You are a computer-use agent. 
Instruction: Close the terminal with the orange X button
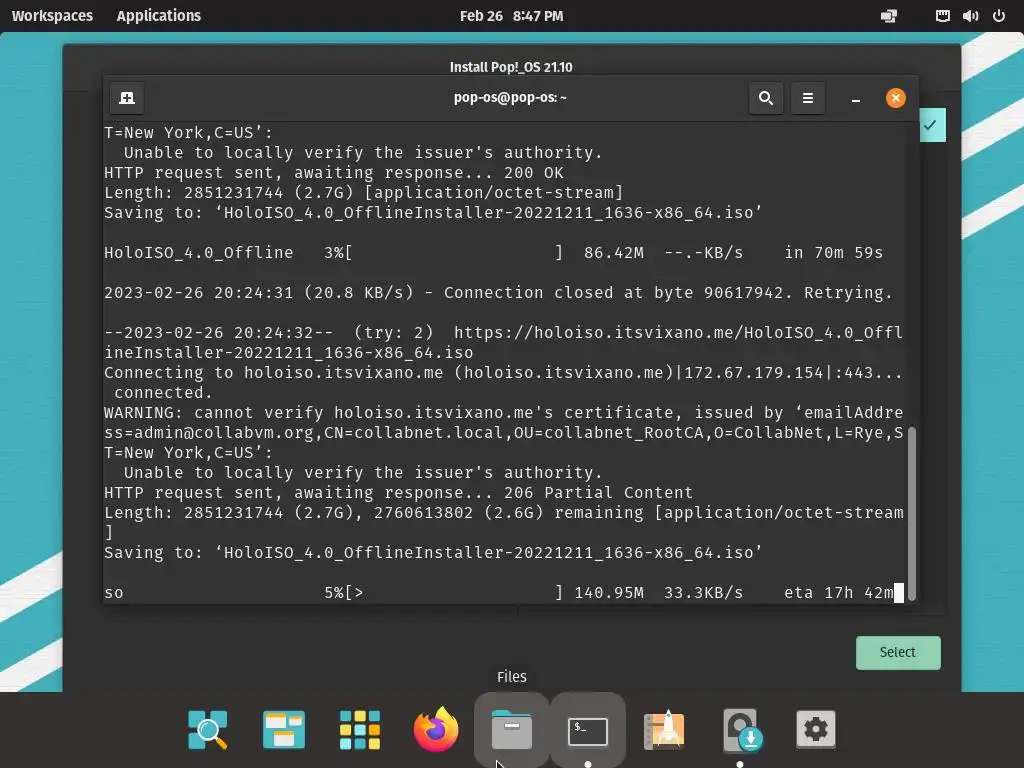(895, 98)
